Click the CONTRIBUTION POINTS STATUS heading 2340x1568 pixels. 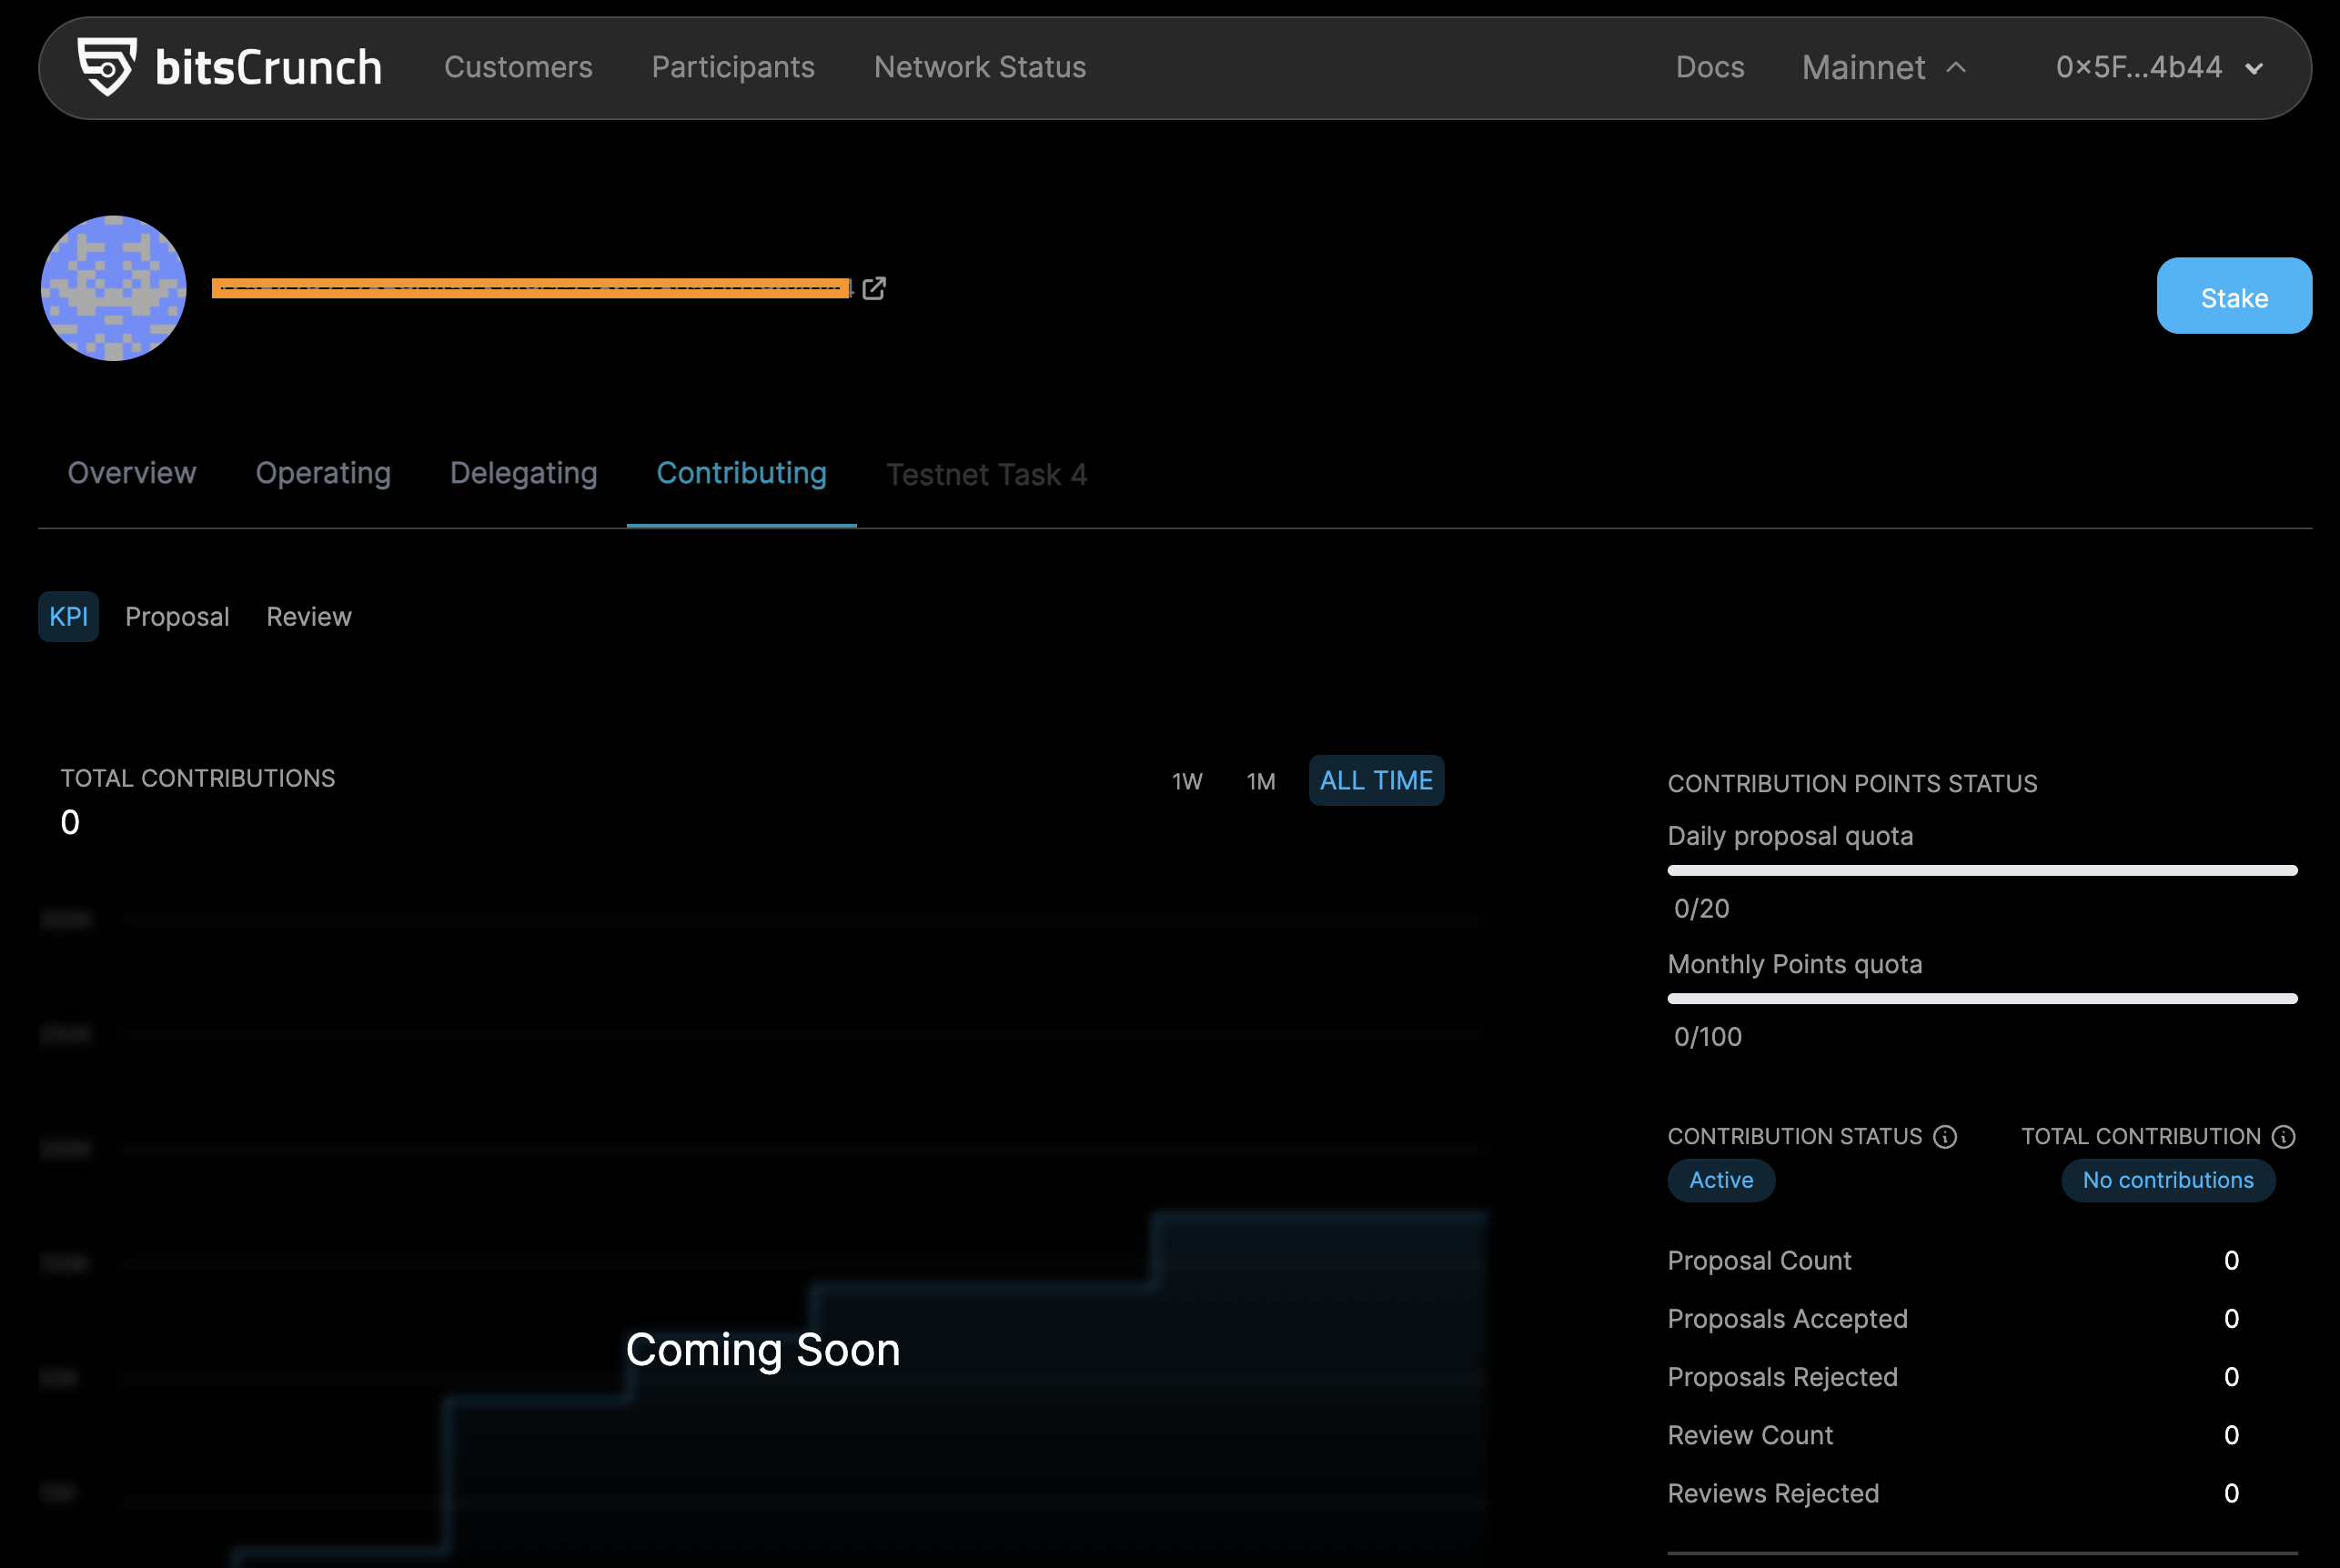coord(1852,784)
